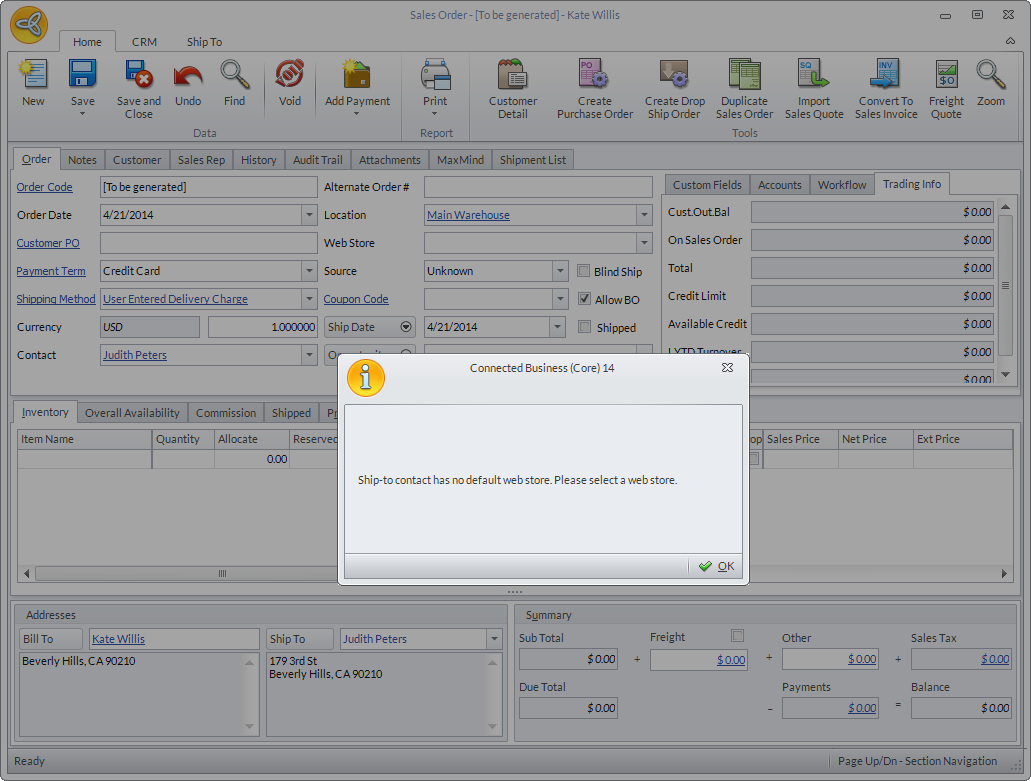Select Convert To Sales Invoice icon

(886, 76)
